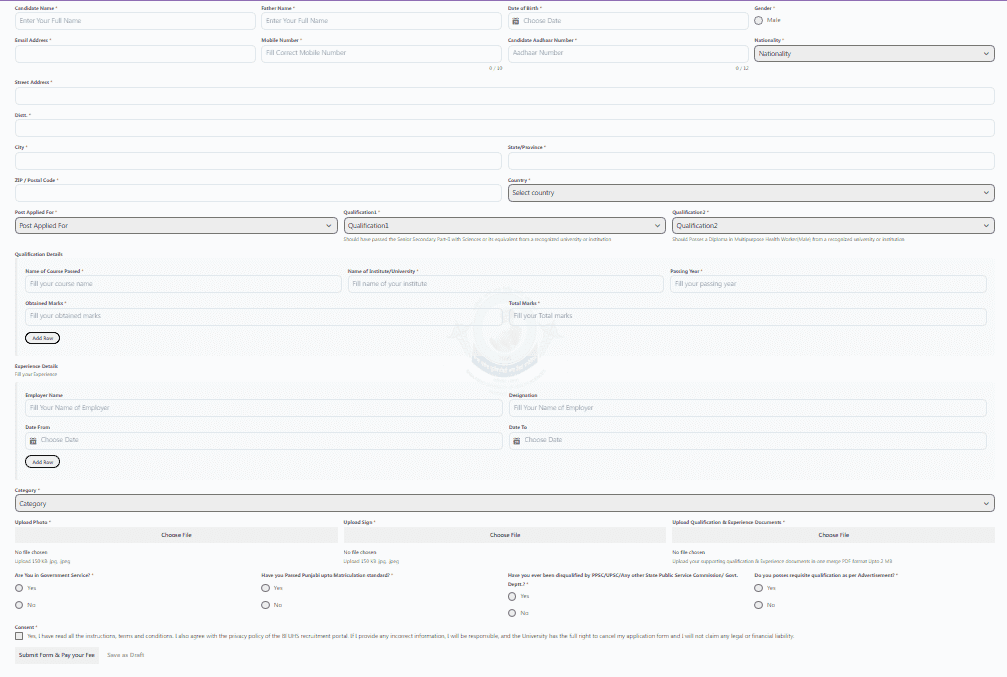Viewport: 1007px width, 677px height.
Task: Select Yes for possessing requisite qualification
Action: pyautogui.click(x=759, y=588)
